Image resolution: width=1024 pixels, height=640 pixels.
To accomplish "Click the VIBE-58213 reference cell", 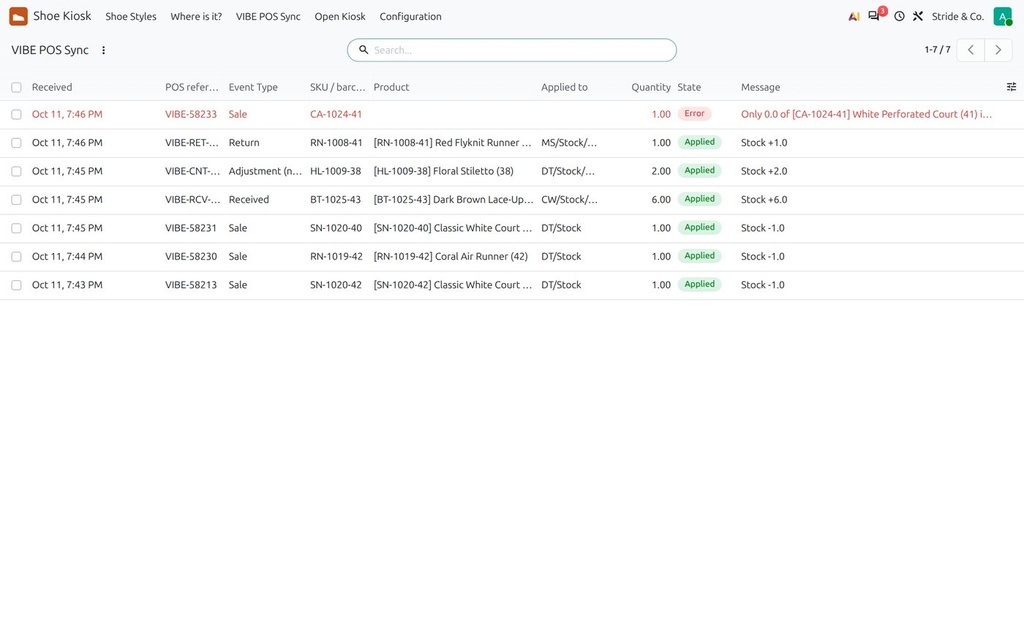I will (x=191, y=285).
